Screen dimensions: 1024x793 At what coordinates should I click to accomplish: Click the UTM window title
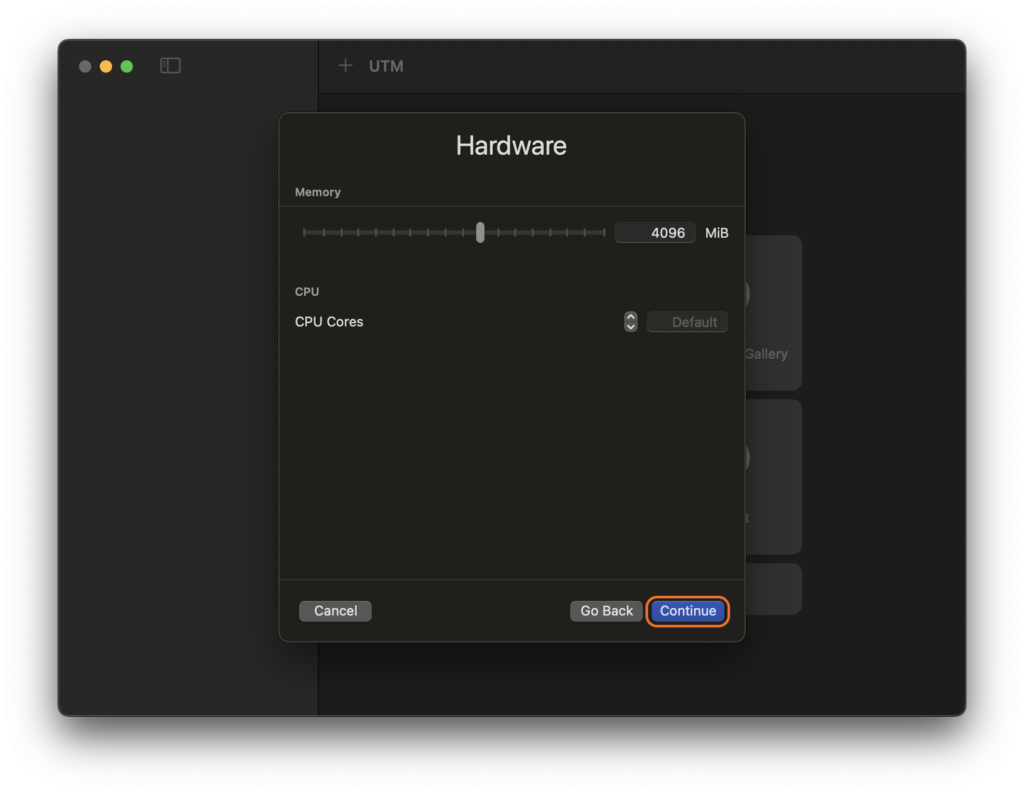click(x=386, y=66)
